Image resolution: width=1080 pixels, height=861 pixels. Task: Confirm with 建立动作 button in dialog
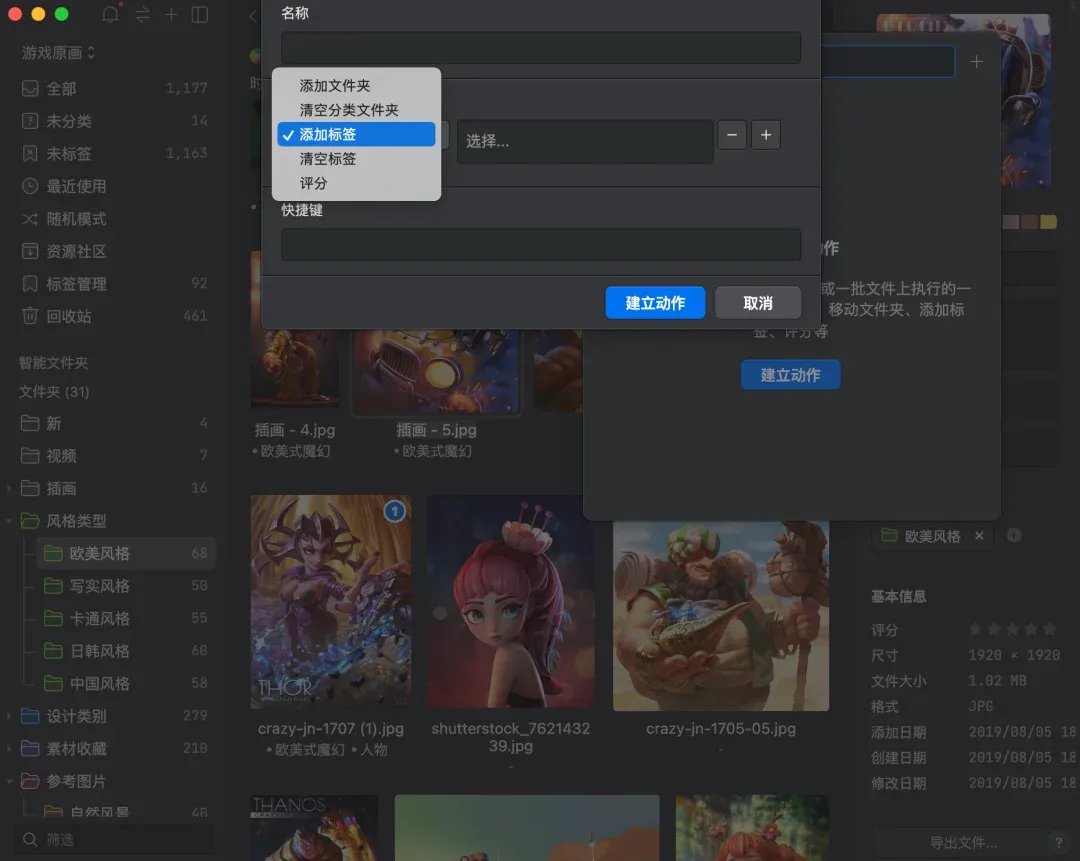tap(655, 302)
